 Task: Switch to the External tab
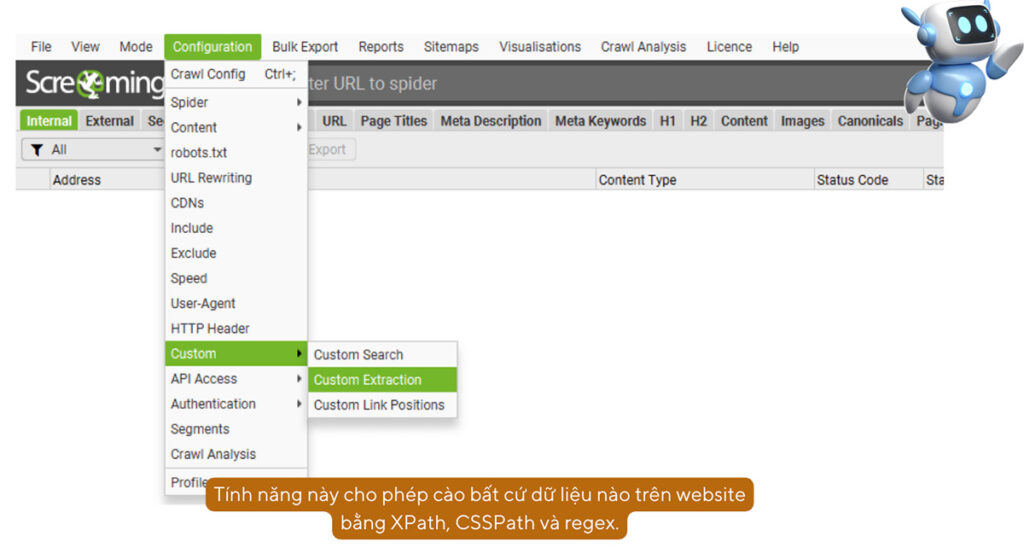(x=109, y=121)
